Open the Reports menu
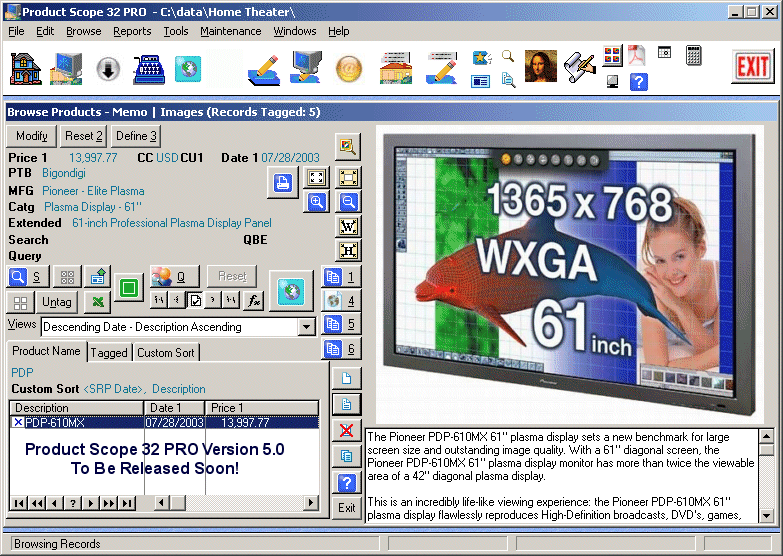The image size is (783, 556). point(132,31)
